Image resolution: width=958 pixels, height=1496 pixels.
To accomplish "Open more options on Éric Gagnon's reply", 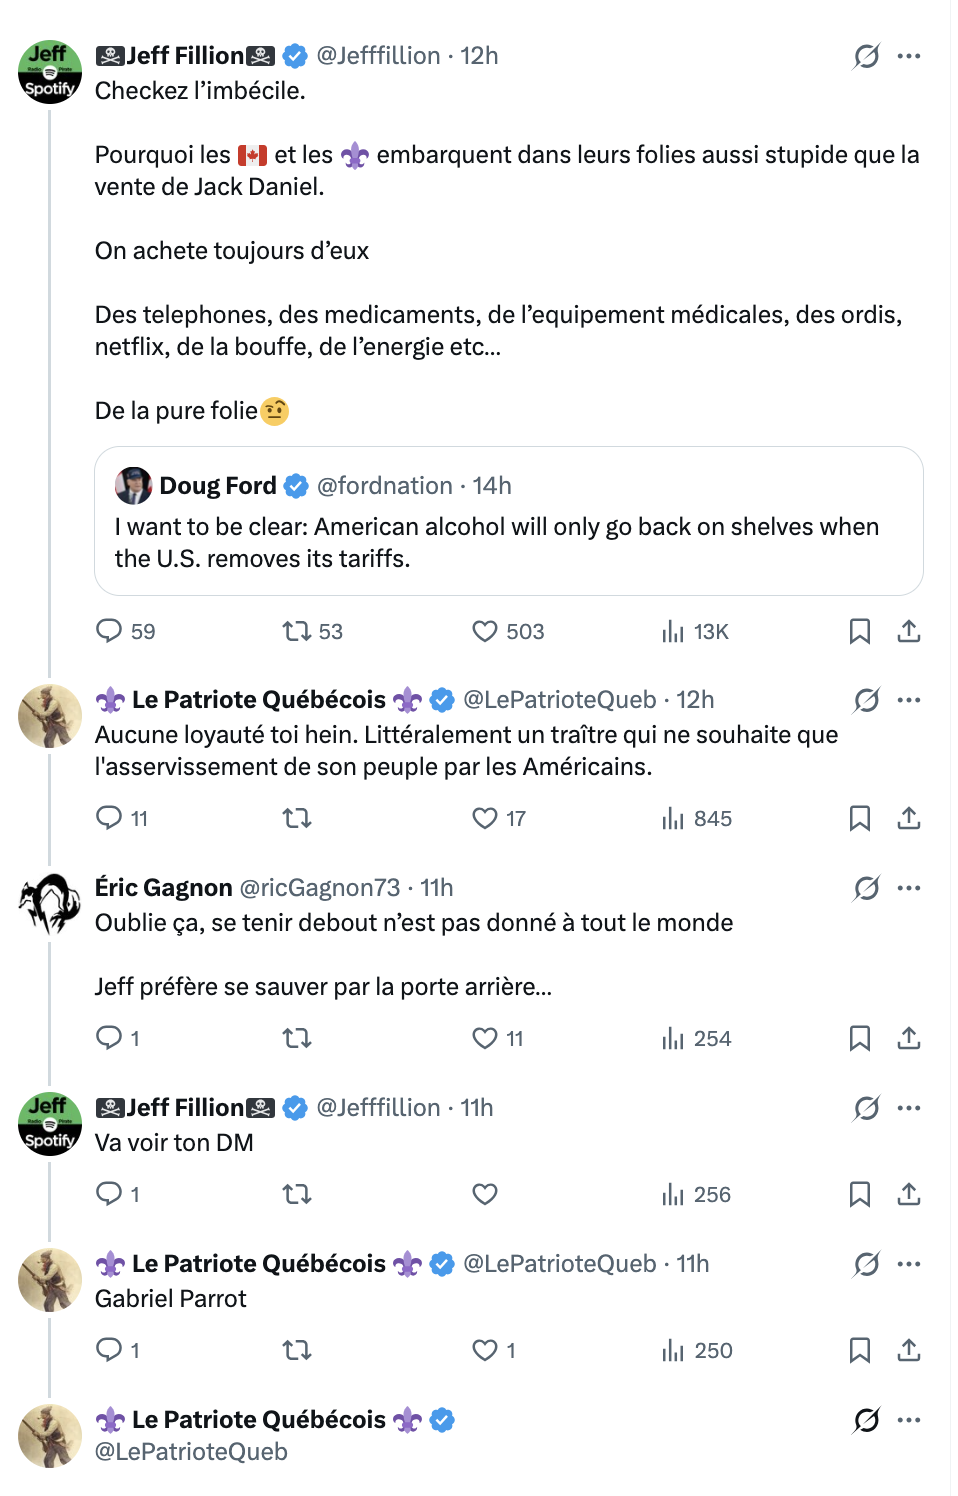I will pyautogui.click(x=909, y=888).
